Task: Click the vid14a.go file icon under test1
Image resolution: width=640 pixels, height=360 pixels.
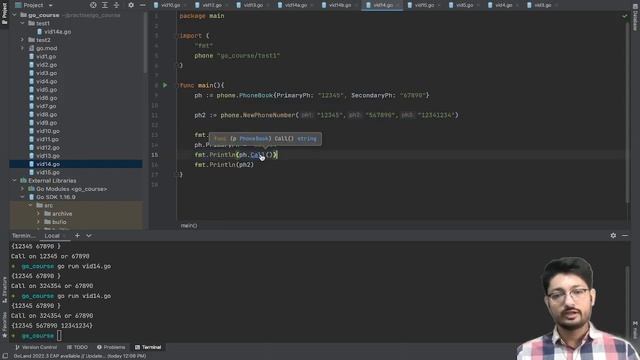Action: pyautogui.click(x=39, y=31)
